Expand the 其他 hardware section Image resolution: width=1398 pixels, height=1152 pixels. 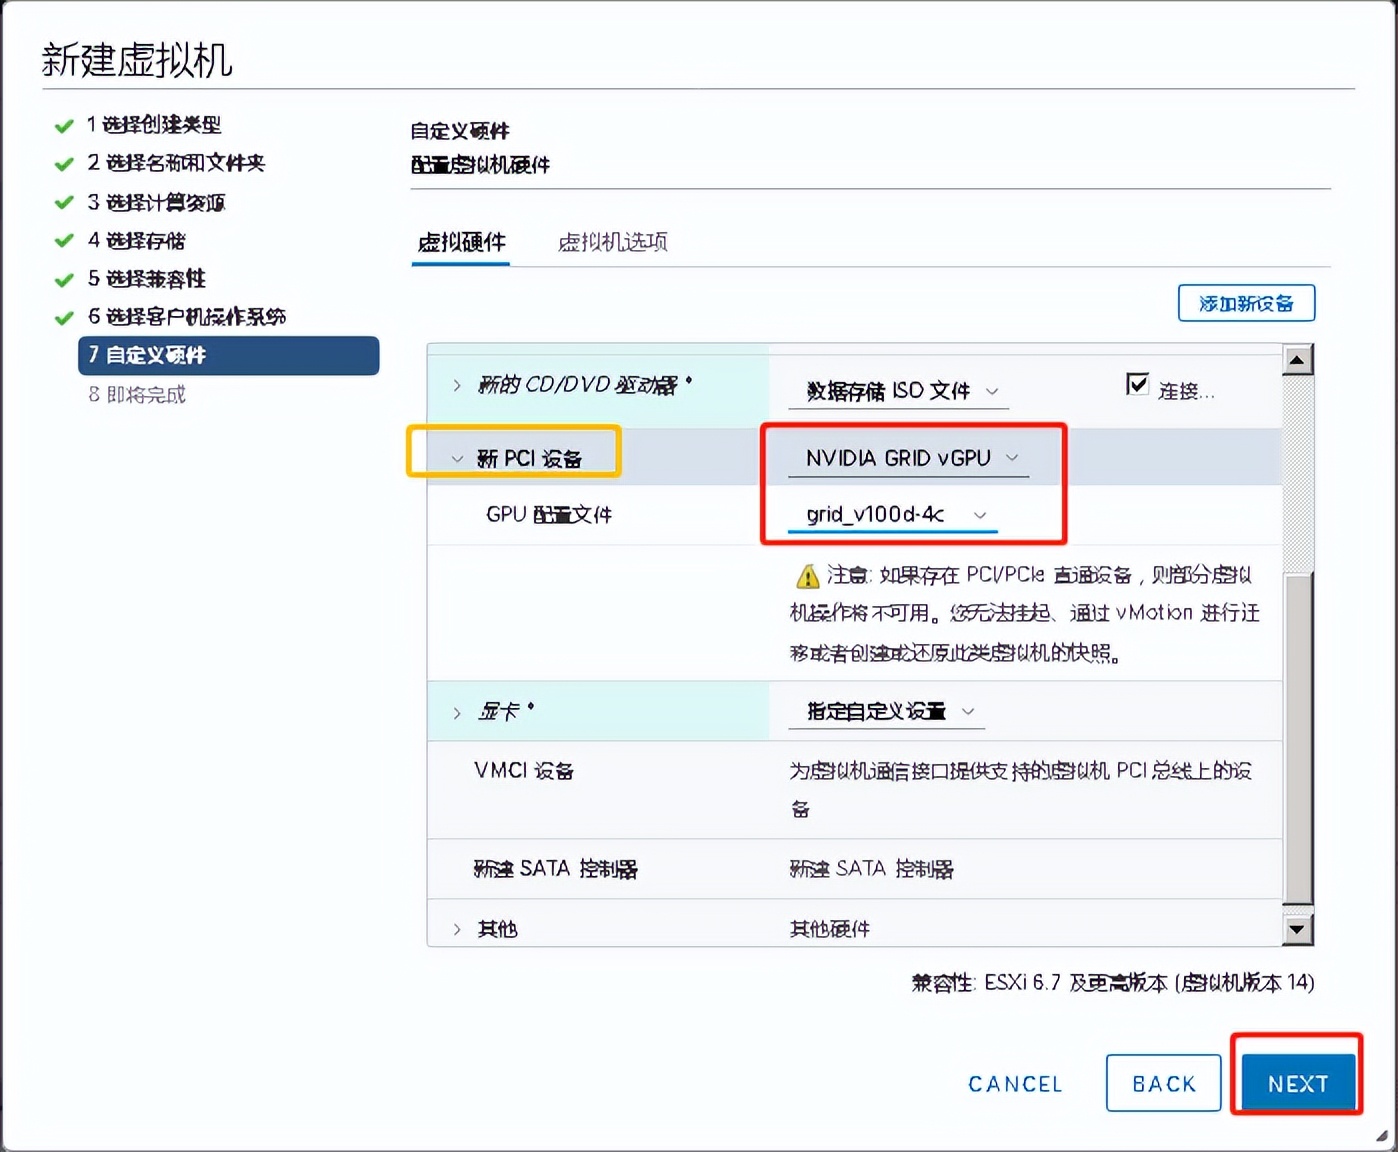point(456,928)
